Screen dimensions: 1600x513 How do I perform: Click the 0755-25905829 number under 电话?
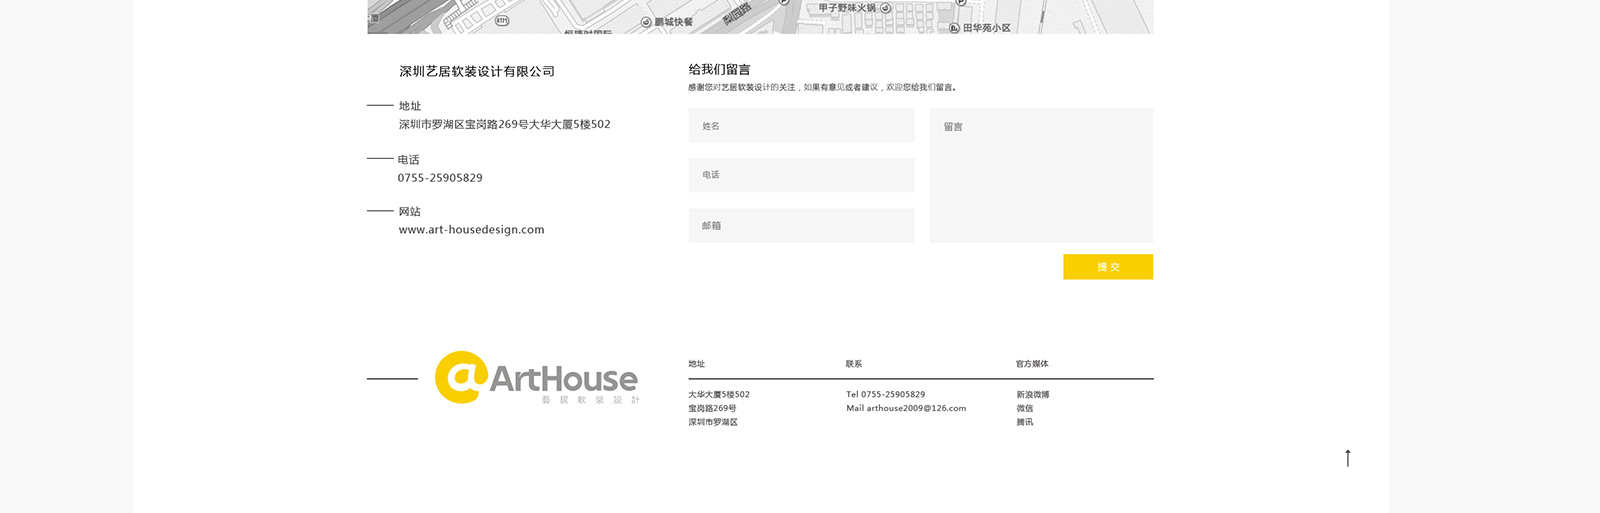click(x=440, y=178)
